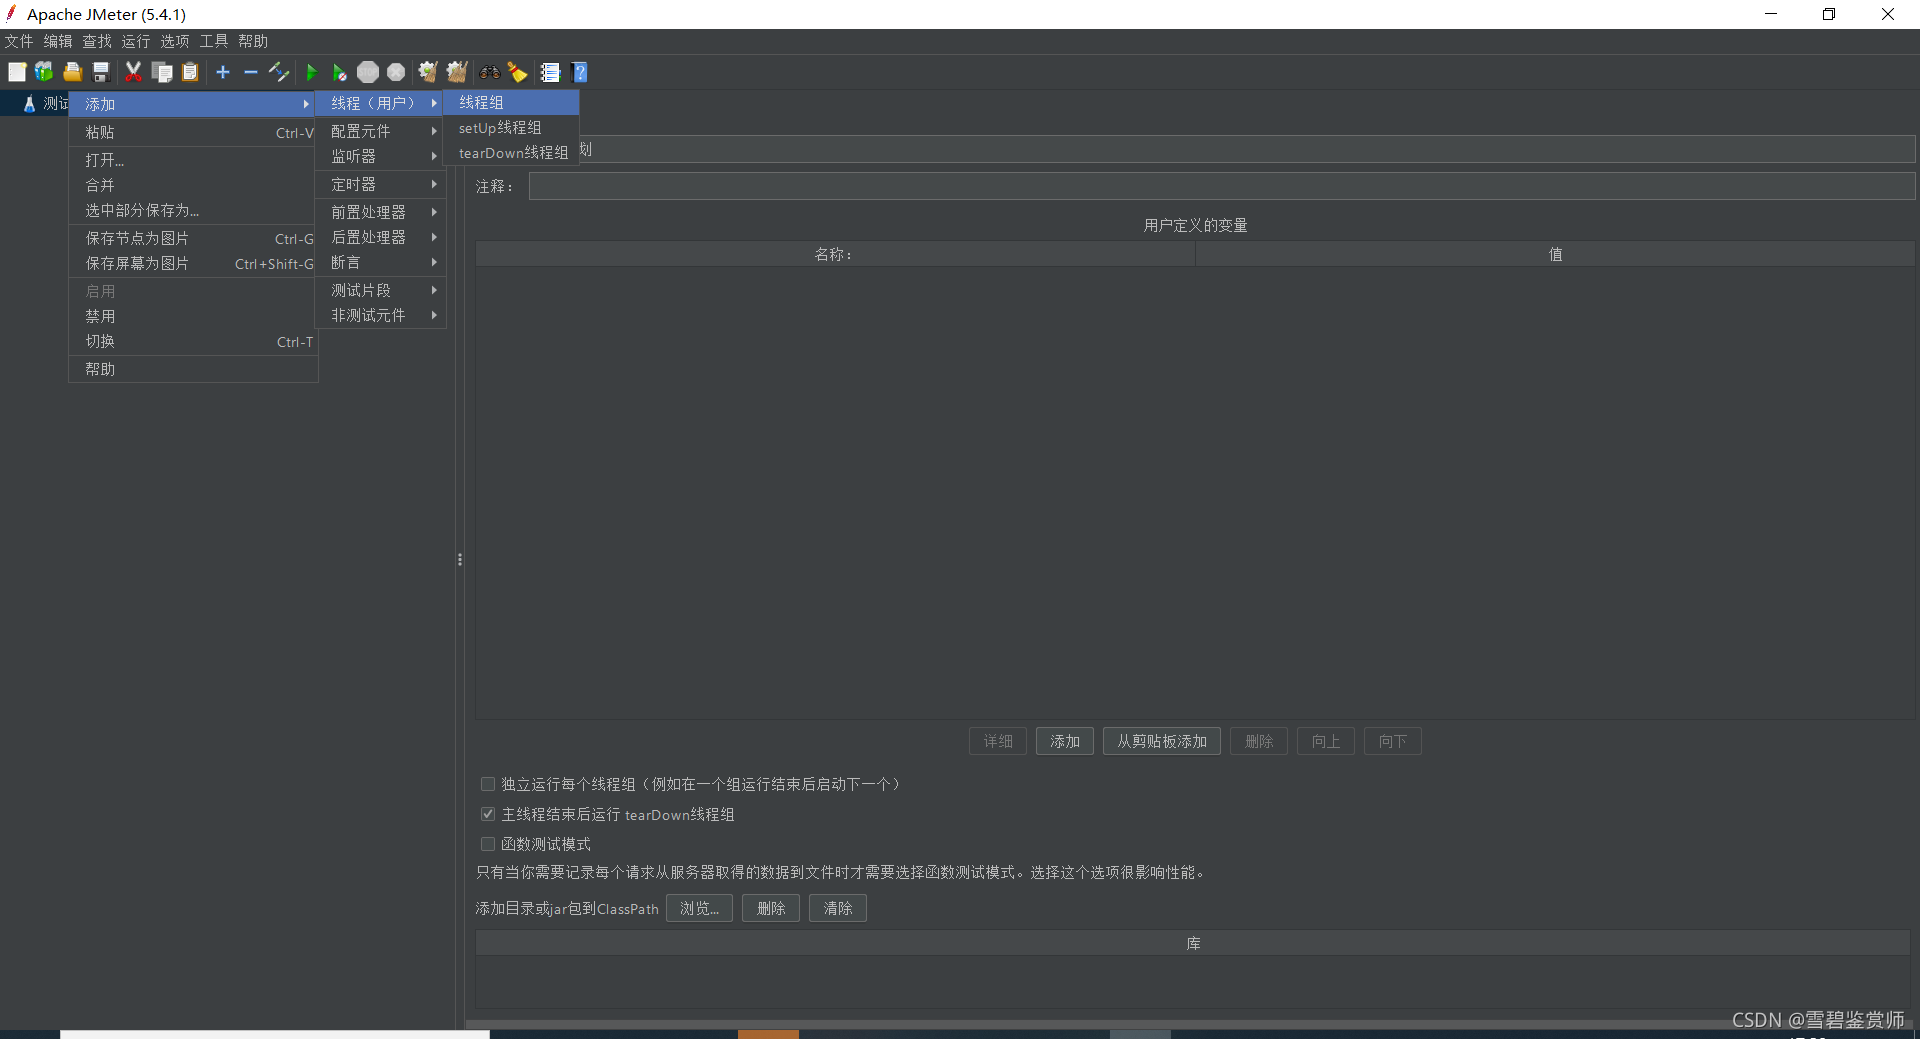Click the Paste clipboard icon
1920x1039 pixels.
(x=190, y=72)
